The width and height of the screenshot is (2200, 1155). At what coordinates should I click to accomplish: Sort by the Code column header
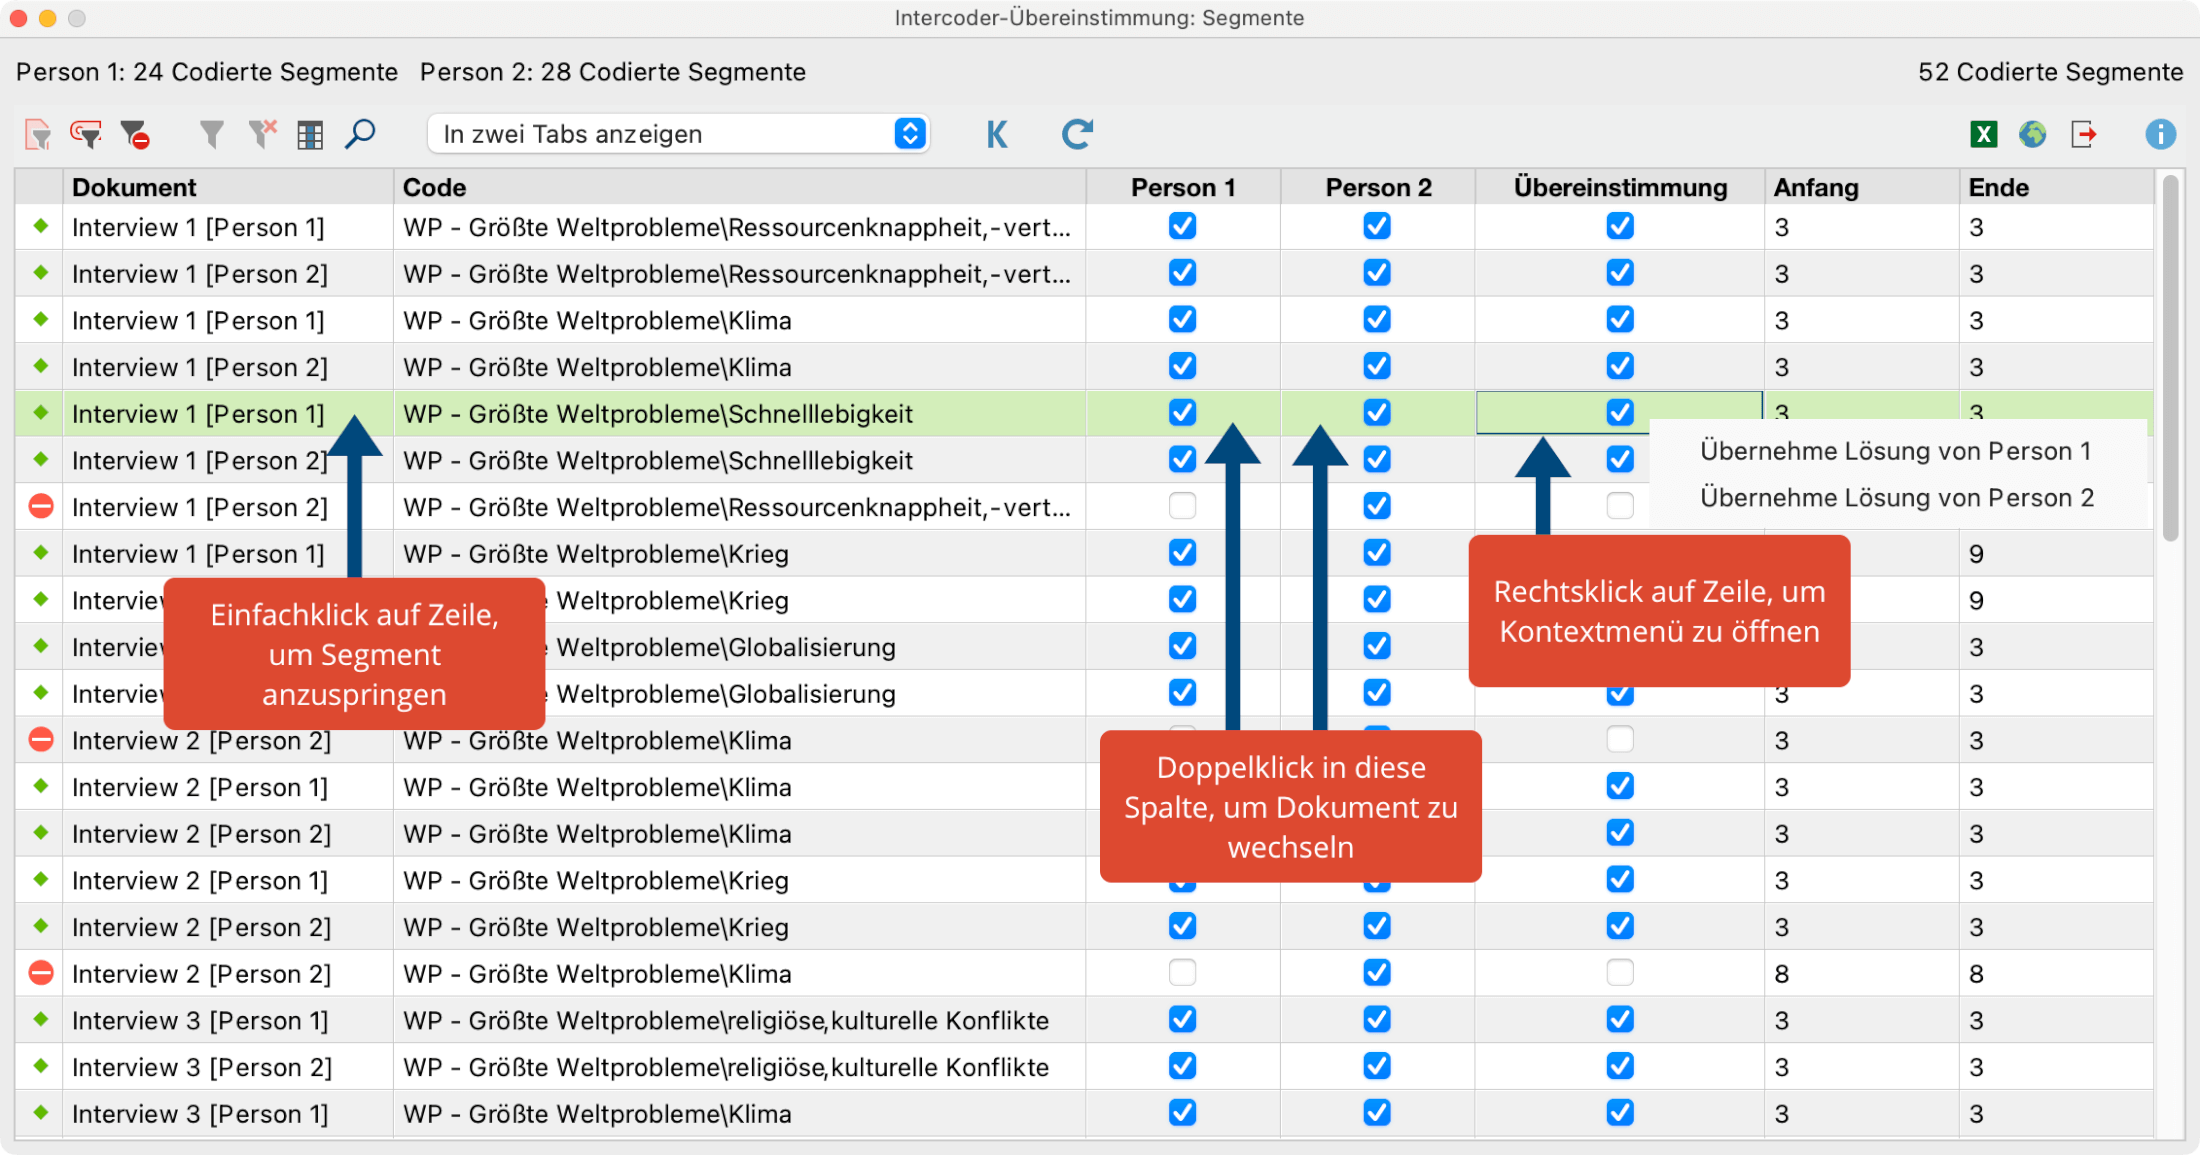coord(740,187)
